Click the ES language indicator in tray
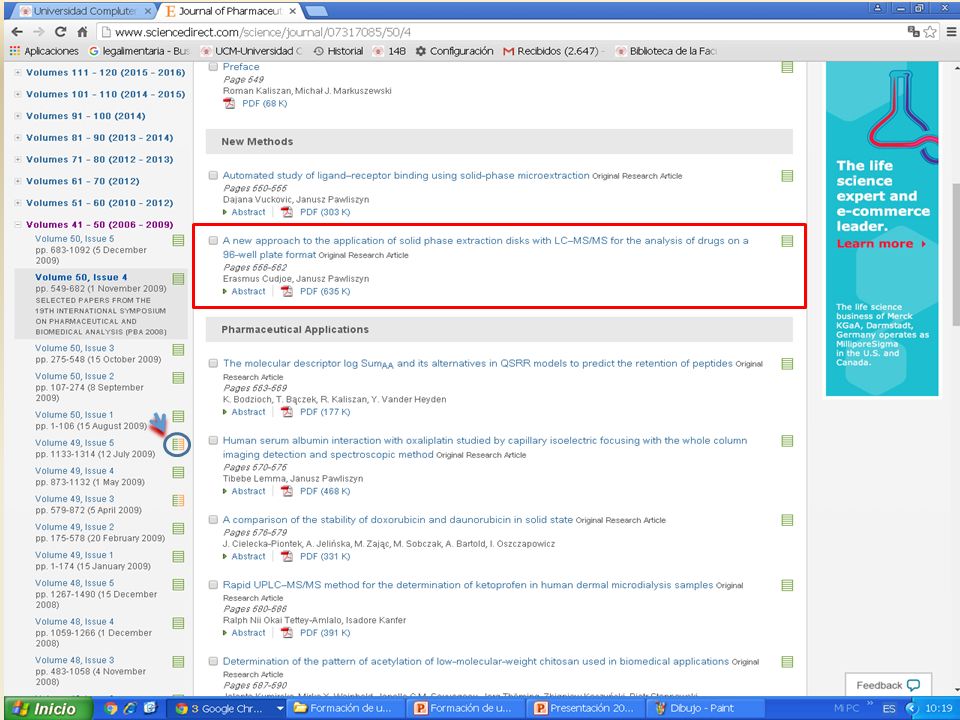This screenshot has height=720, width=960. 889,709
